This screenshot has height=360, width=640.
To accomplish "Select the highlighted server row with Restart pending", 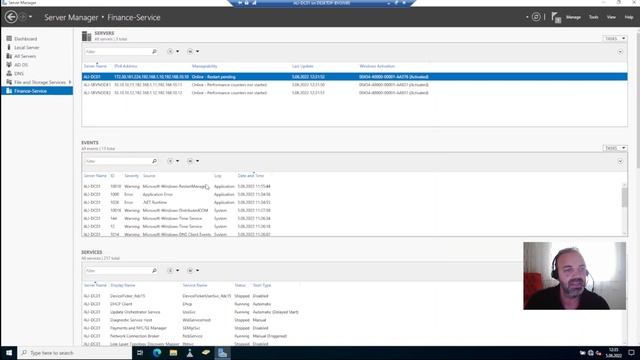I will coord(354,77).
